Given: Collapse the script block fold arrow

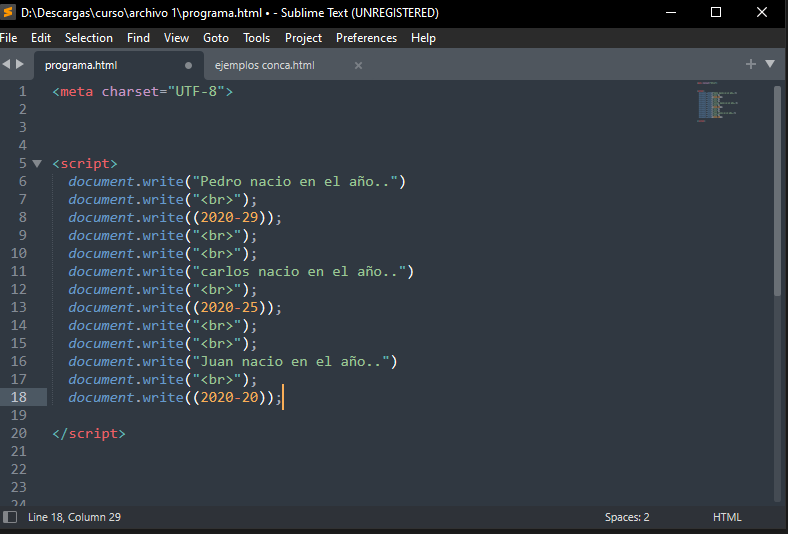Looking at the screenshot, I should point(37,163).
